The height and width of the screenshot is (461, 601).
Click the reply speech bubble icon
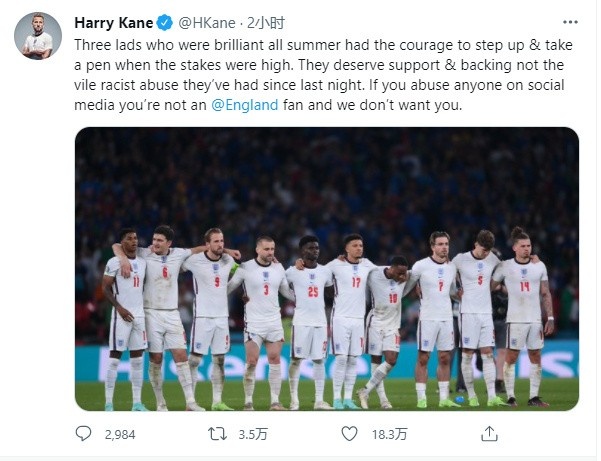(83, 434)
